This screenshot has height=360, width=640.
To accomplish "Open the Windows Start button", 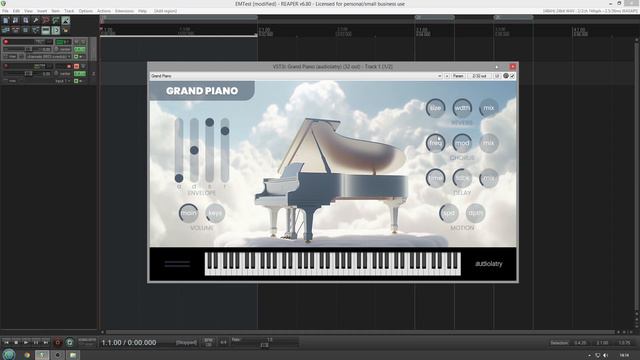I will pos(9,355).
